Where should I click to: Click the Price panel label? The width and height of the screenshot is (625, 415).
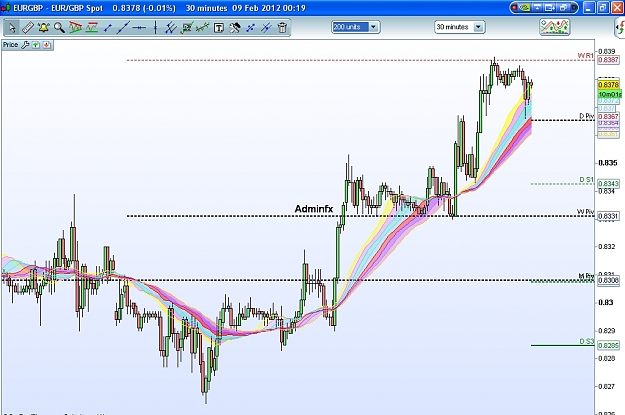10,45
